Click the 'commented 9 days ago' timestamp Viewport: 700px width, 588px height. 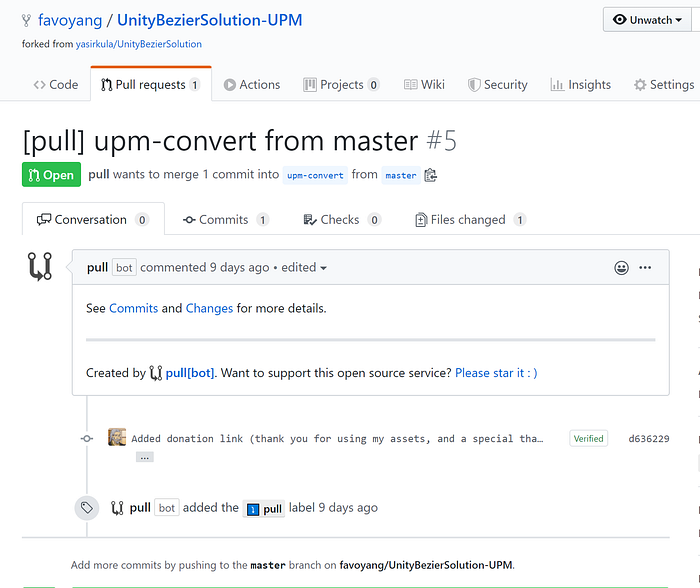[205, 267]
